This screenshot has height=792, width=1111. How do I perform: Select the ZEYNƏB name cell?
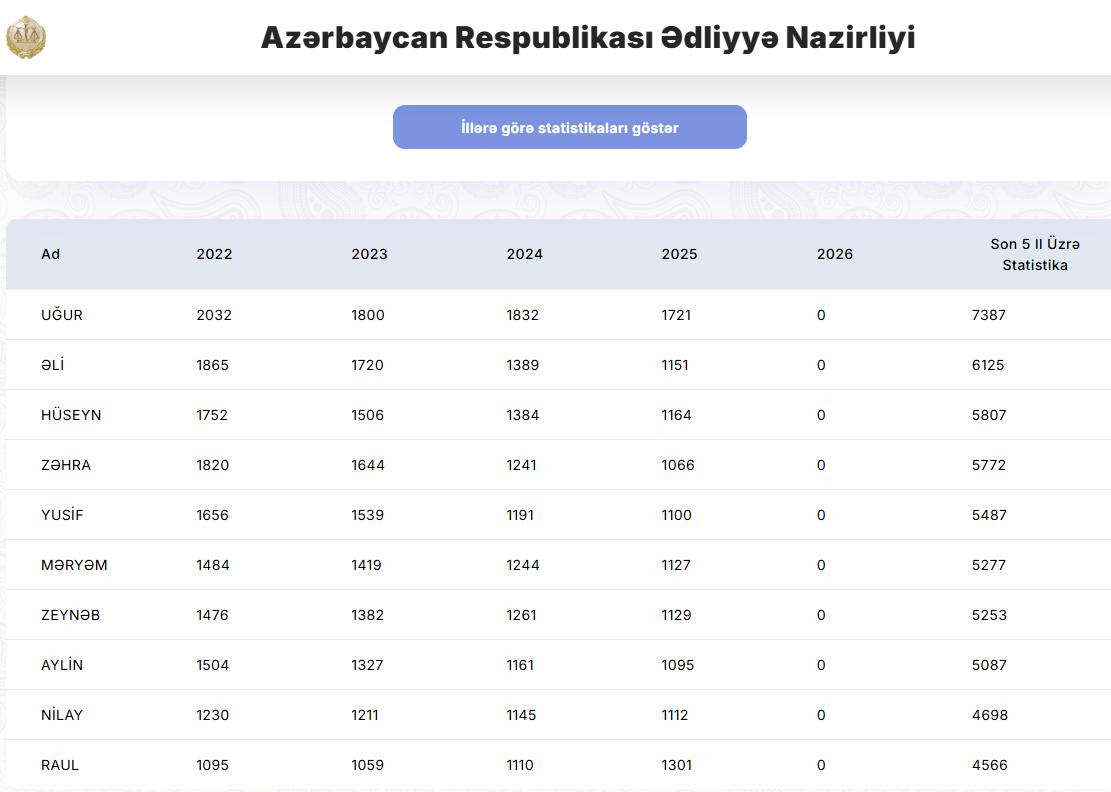tap(70, 615)
